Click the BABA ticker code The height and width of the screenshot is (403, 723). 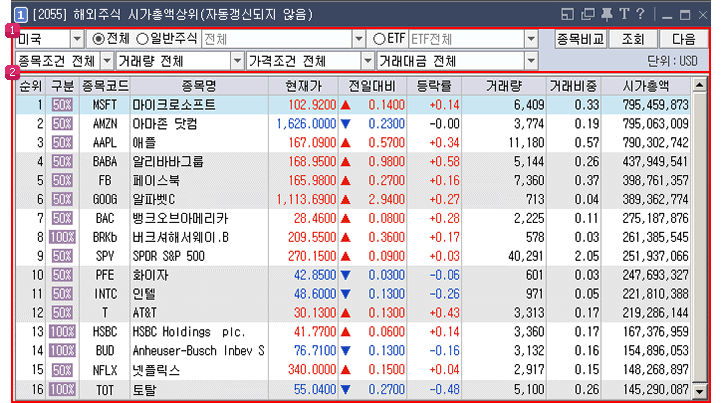coord(105,161)
